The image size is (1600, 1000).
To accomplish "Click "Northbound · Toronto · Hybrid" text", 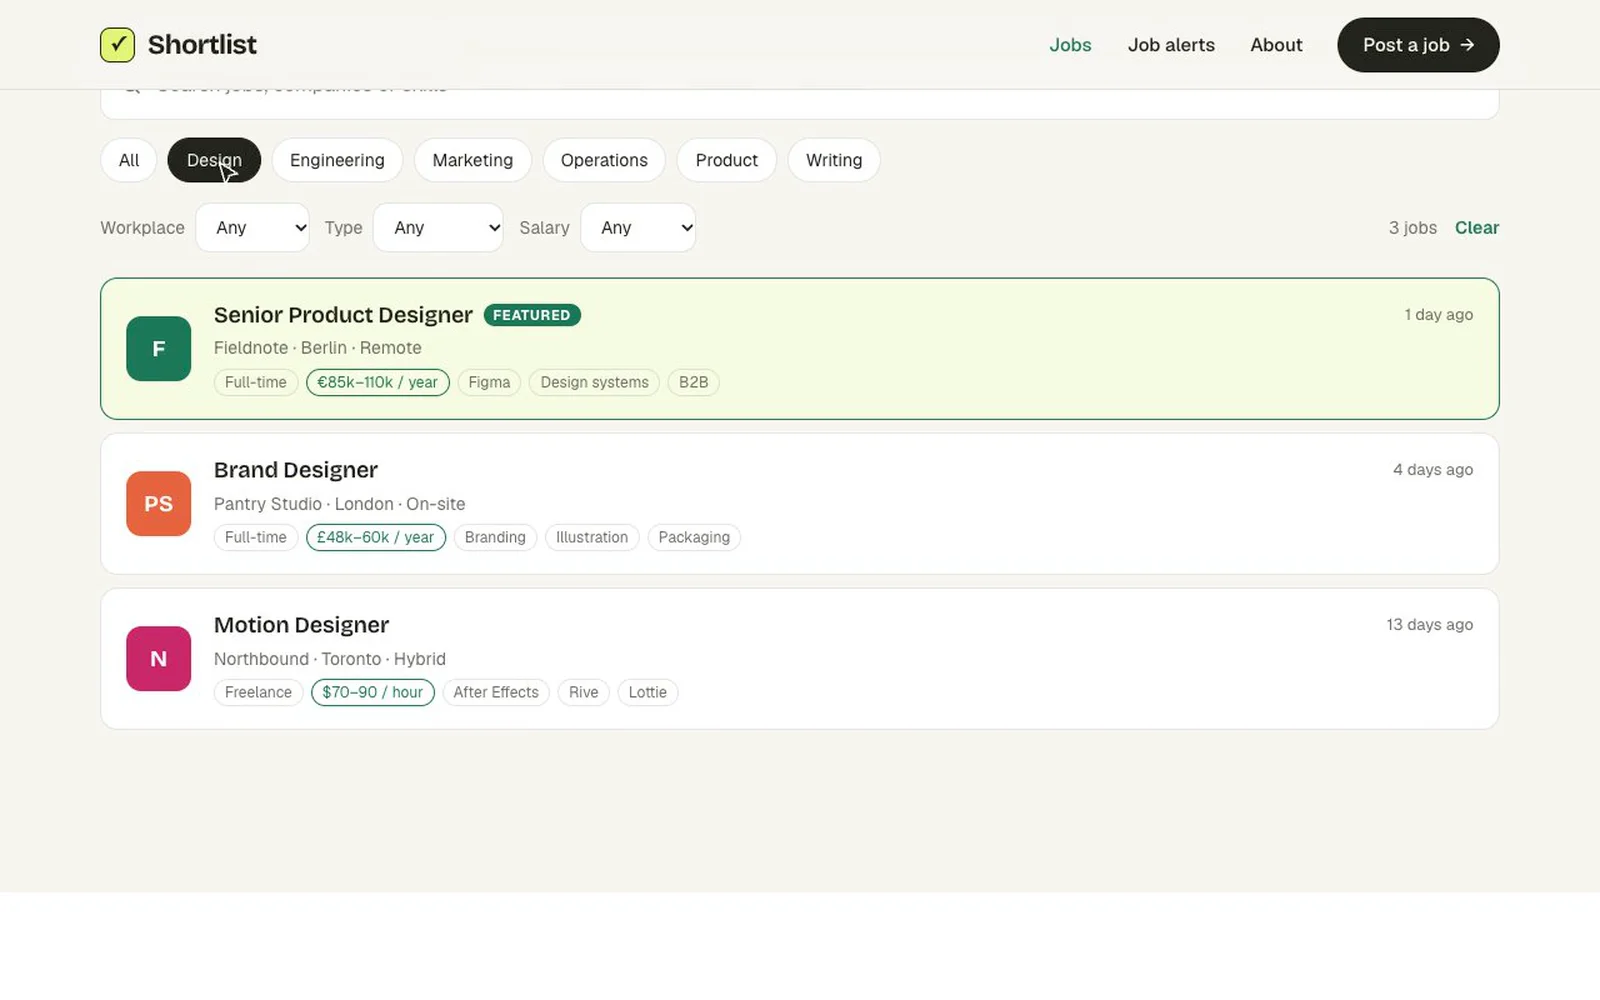I will [330, 659].
